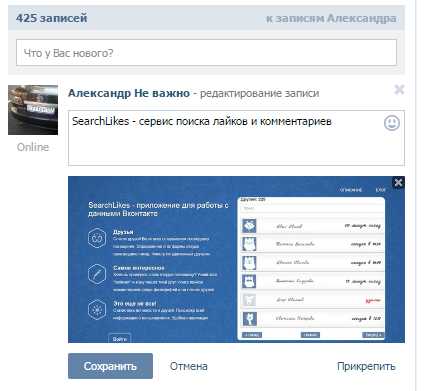Open the "к записям Александра" link
The image size is (443, 391).
pos(331,18)
